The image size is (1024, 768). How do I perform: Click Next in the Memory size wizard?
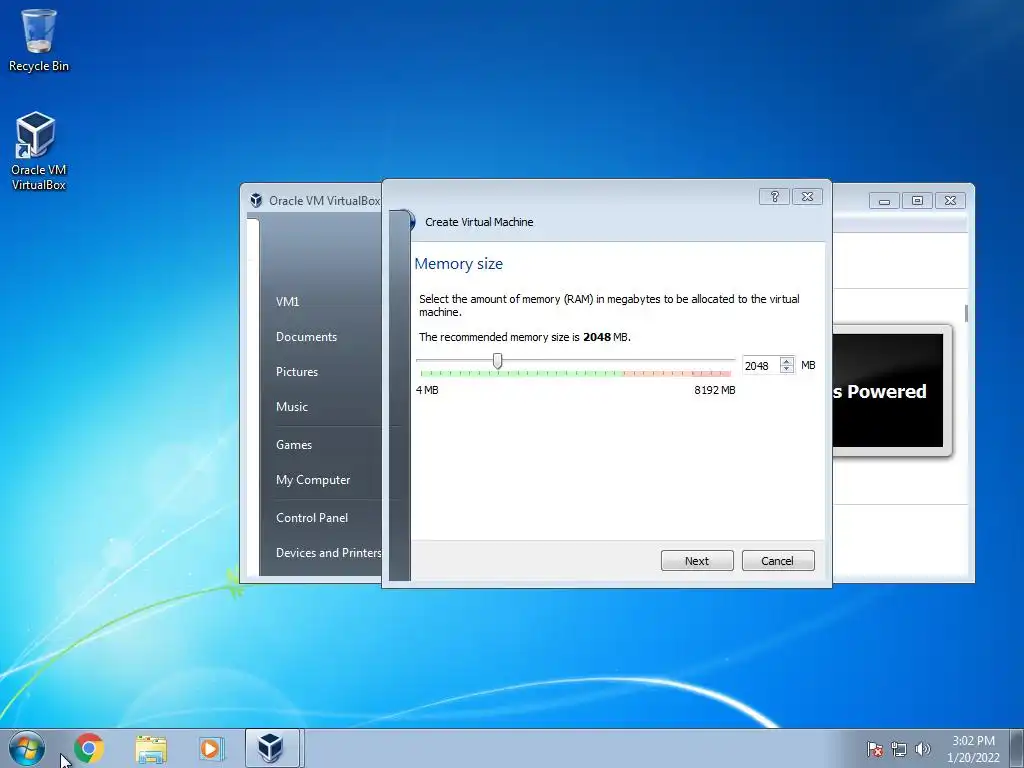point(697,560)
